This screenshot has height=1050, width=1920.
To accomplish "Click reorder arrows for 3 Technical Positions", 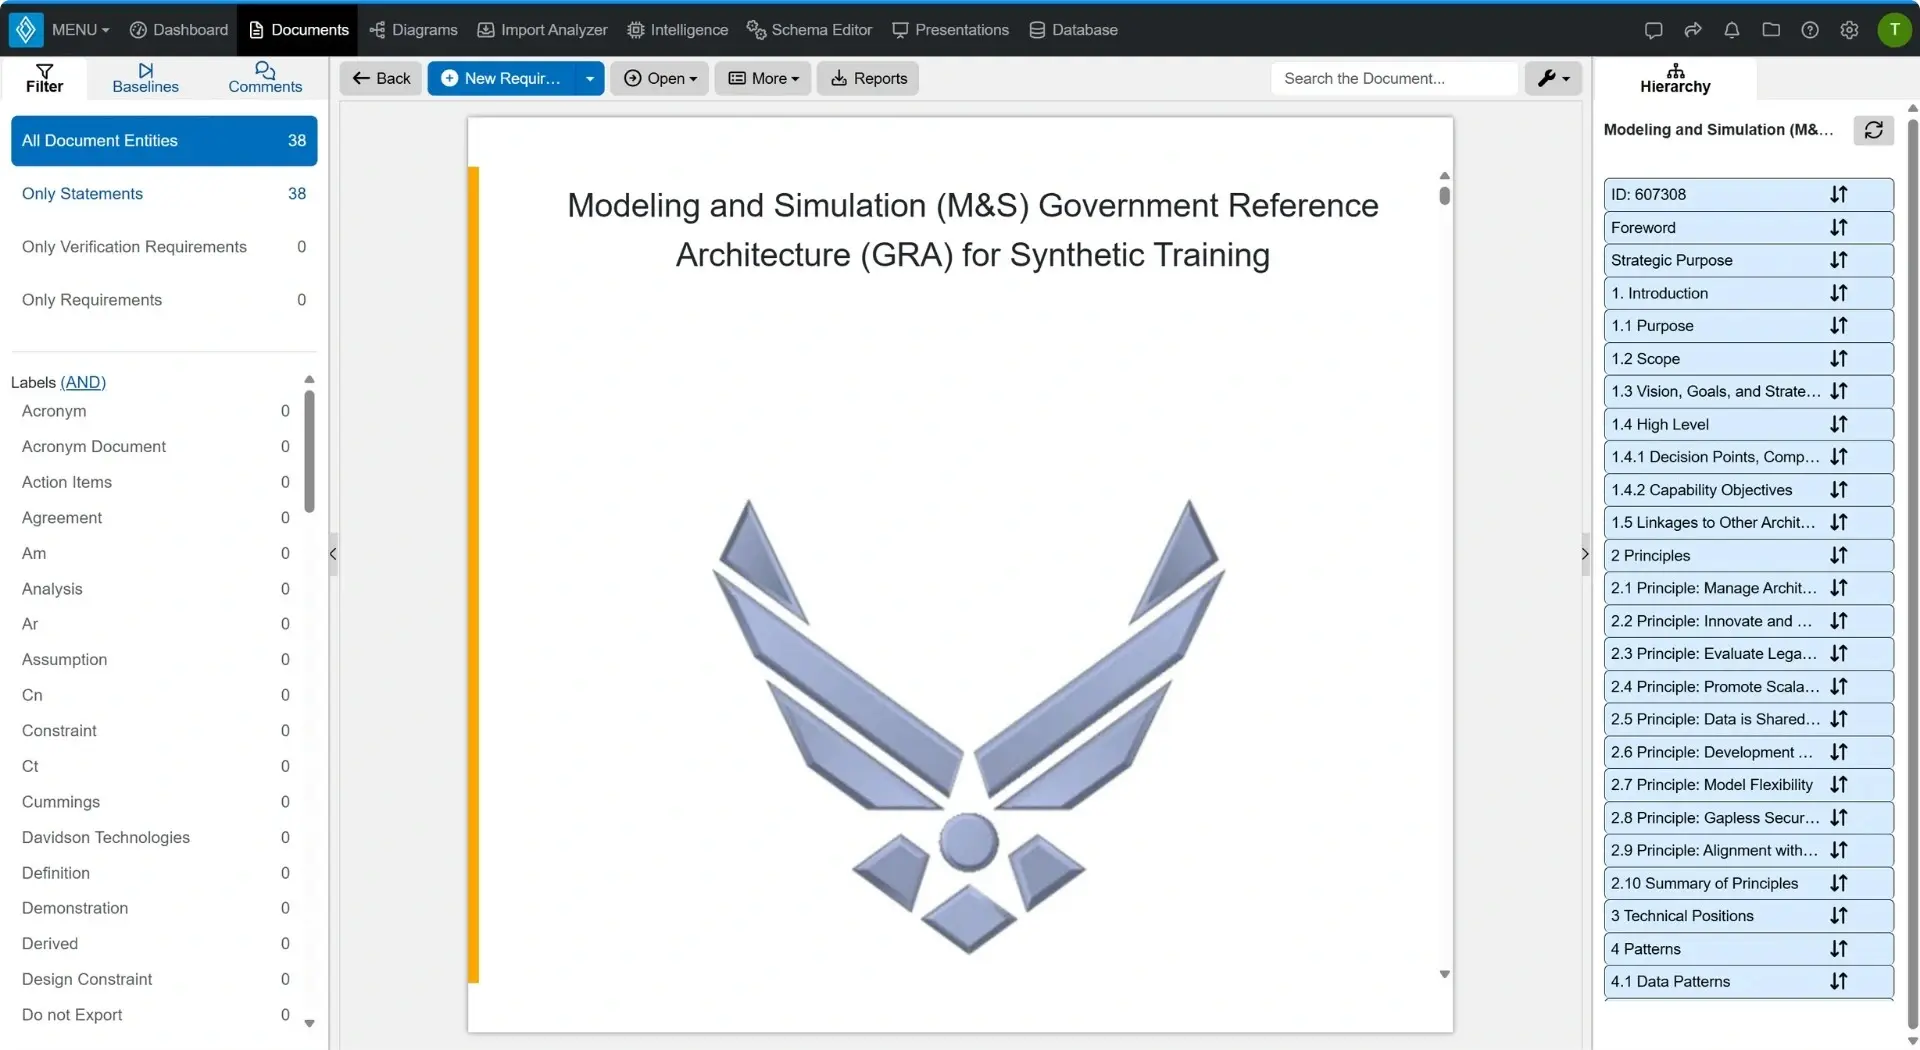I will [x=1838, y=916].
